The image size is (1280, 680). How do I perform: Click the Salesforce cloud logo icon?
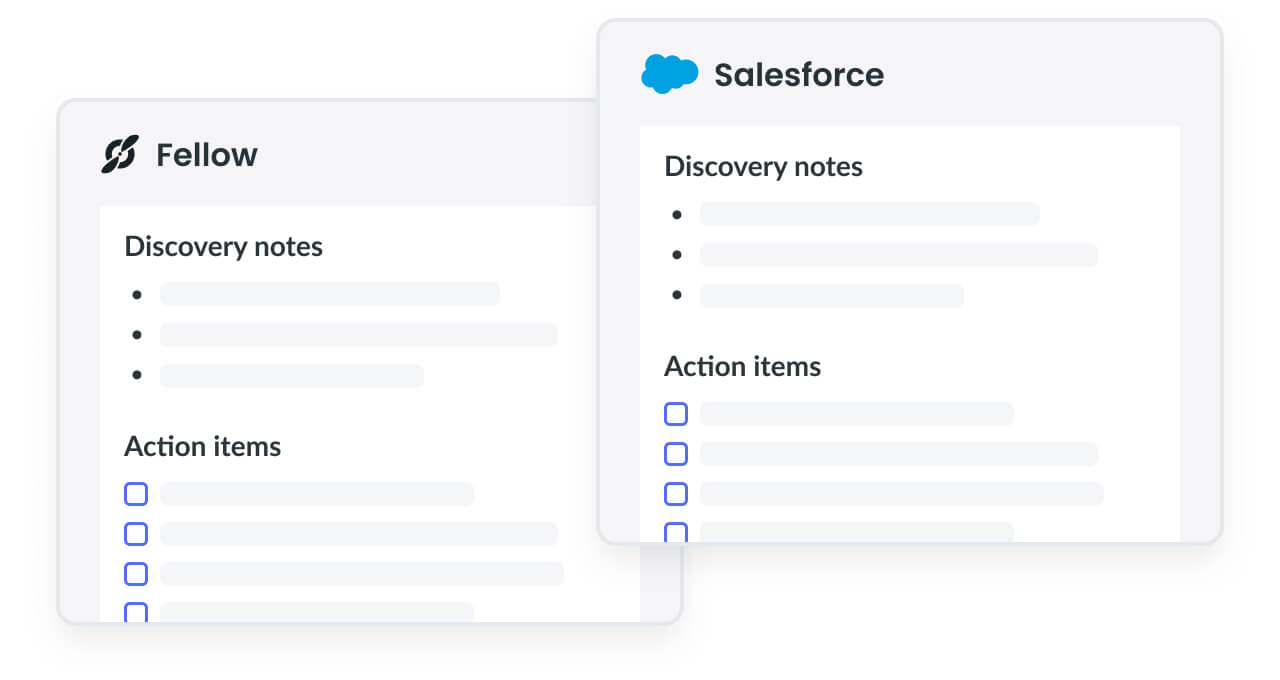[669, 75]
